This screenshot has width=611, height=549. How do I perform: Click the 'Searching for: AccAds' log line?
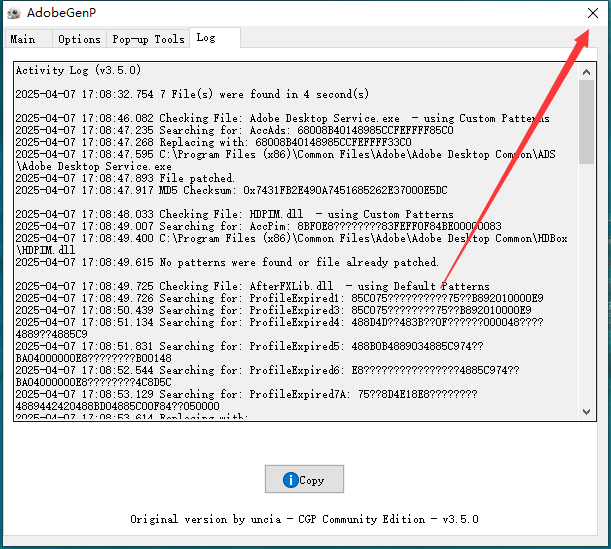click(x=234, y=130)
